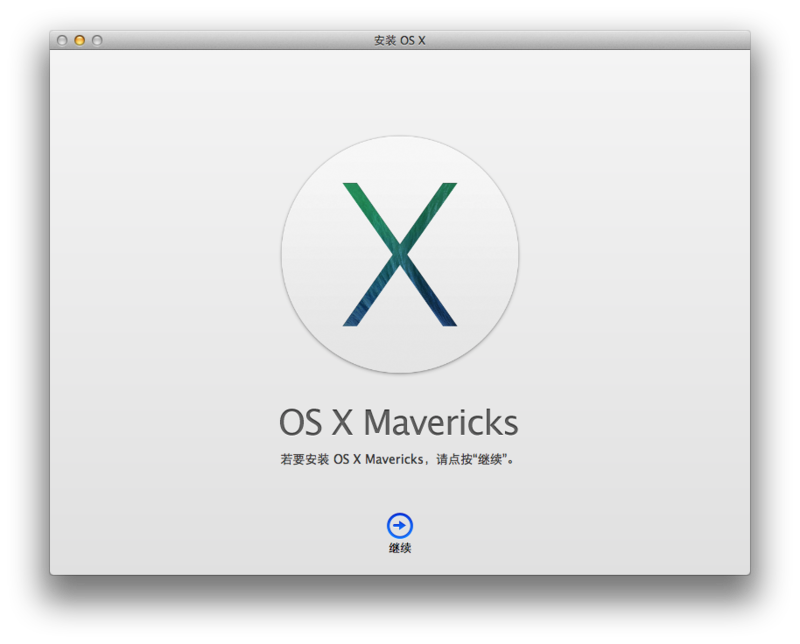Click the gray close button in the title bar
The width and height of the screenshot is (800, 644).
tap(62, 40)
